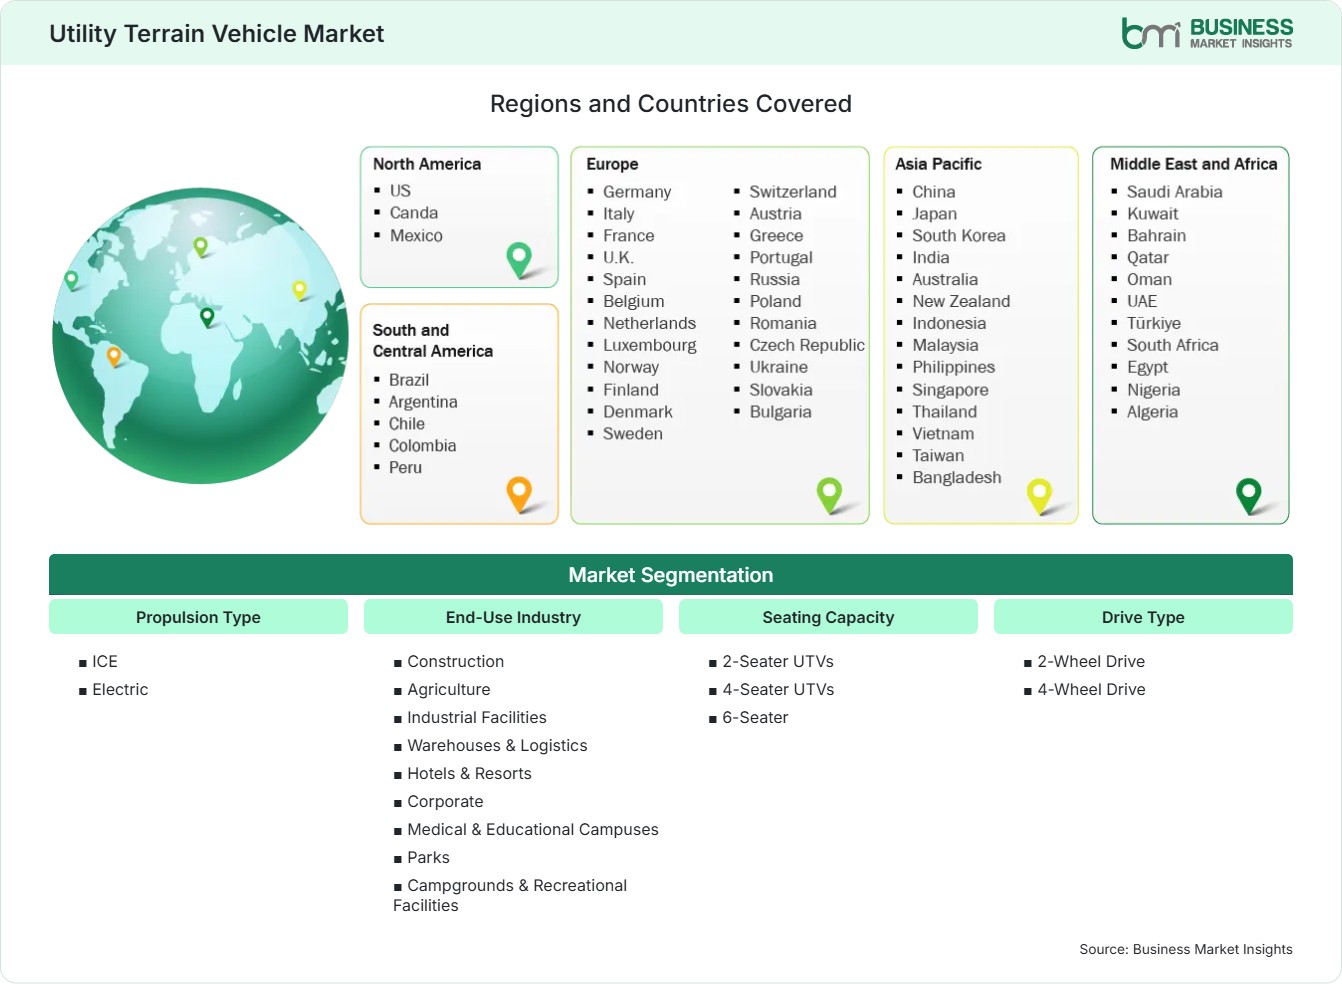Click the yellow pin on the globe over Asia
Image resolution: width=1342 pixels, height=984 pixels.
click(x=299, y=290)
